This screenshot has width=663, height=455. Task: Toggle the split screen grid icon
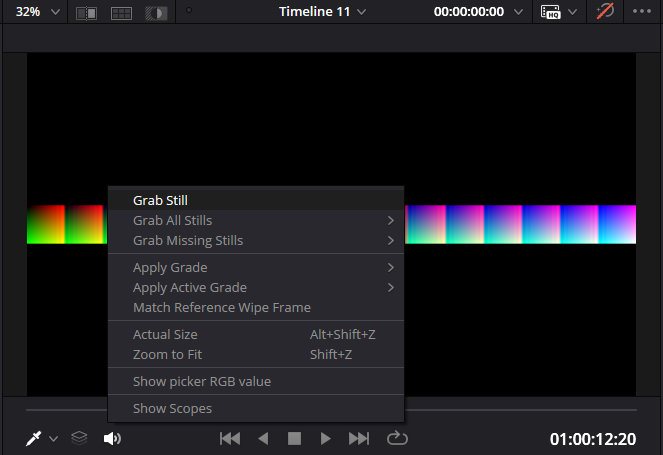point(121,14)
